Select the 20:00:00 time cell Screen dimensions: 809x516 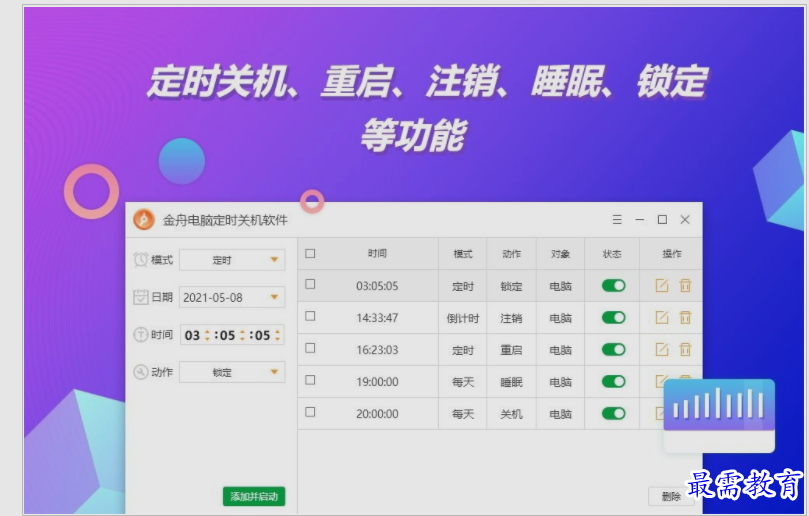click(x=377, y=414)
